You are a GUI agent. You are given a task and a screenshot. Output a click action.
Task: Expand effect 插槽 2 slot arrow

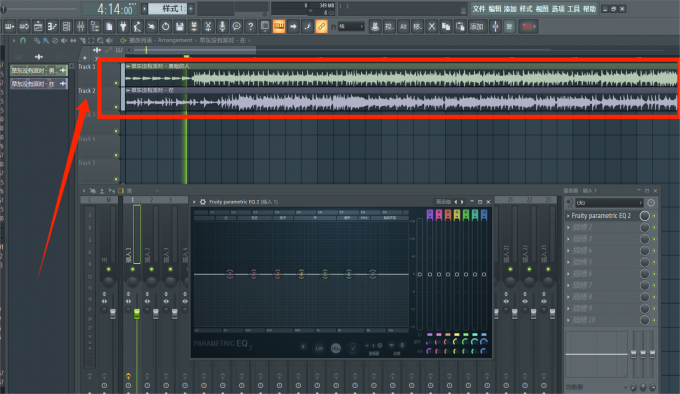coord(569,227)
